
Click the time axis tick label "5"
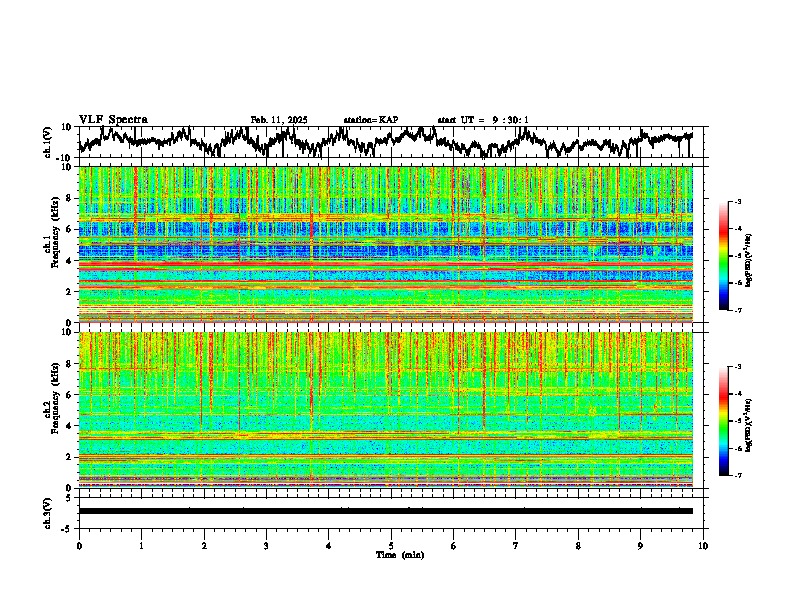point(391,546)
